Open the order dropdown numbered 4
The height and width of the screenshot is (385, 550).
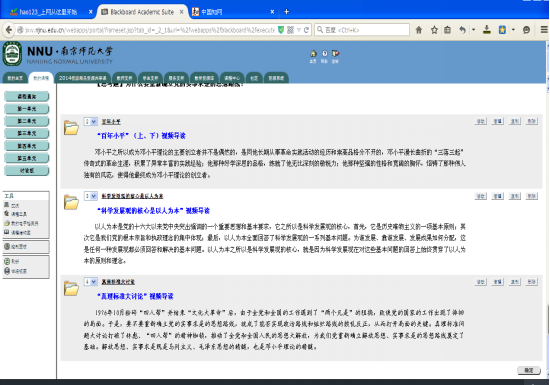click(x=90, y=282)
